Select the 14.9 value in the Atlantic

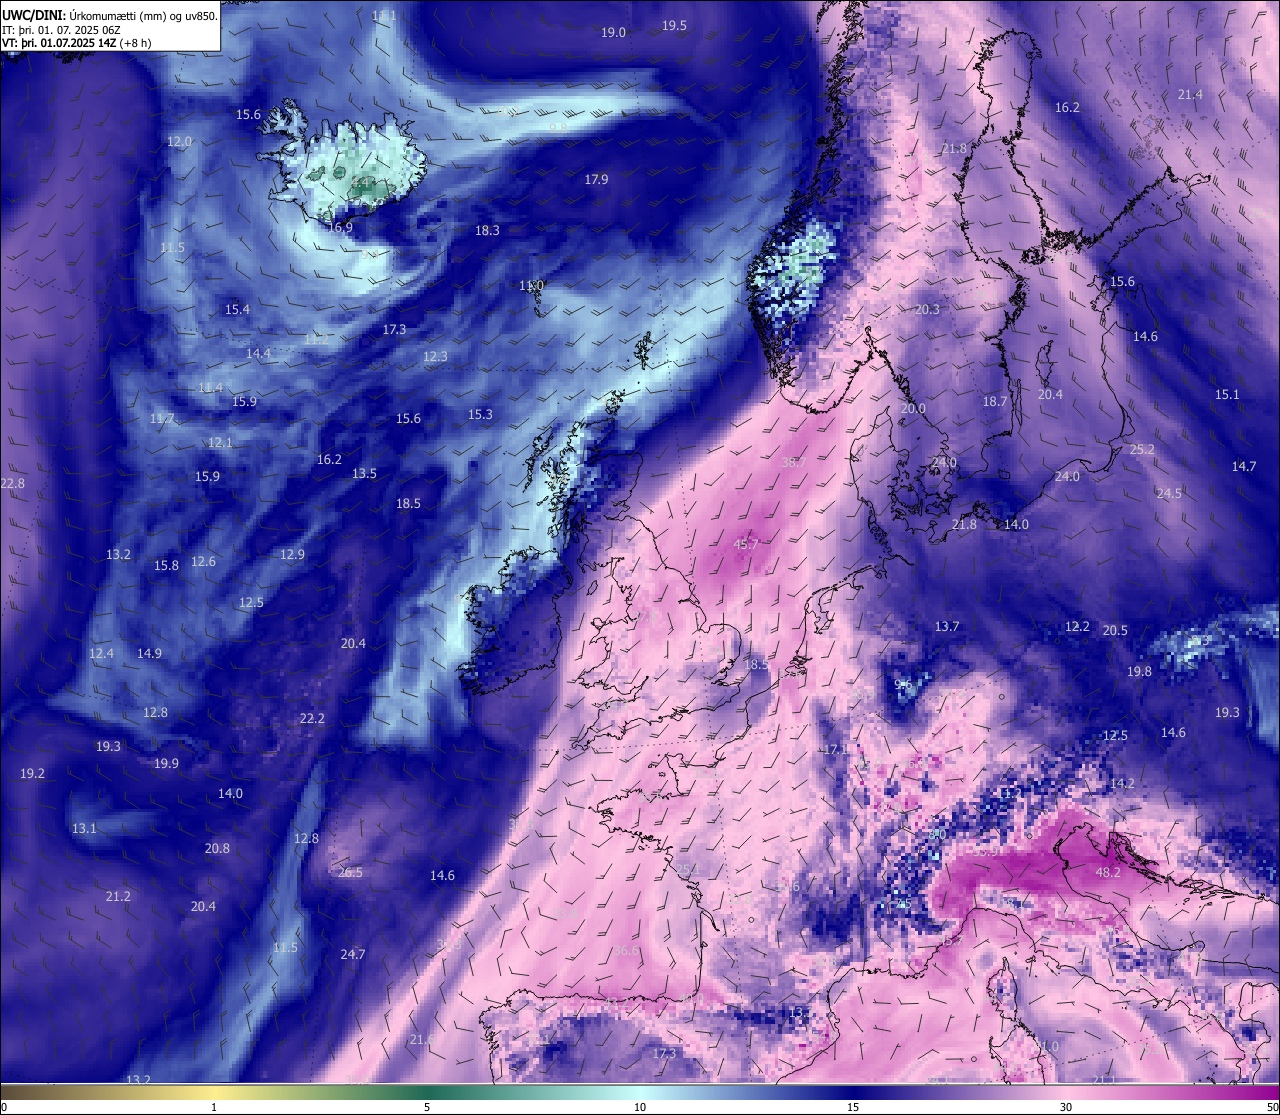coord(149,653)
